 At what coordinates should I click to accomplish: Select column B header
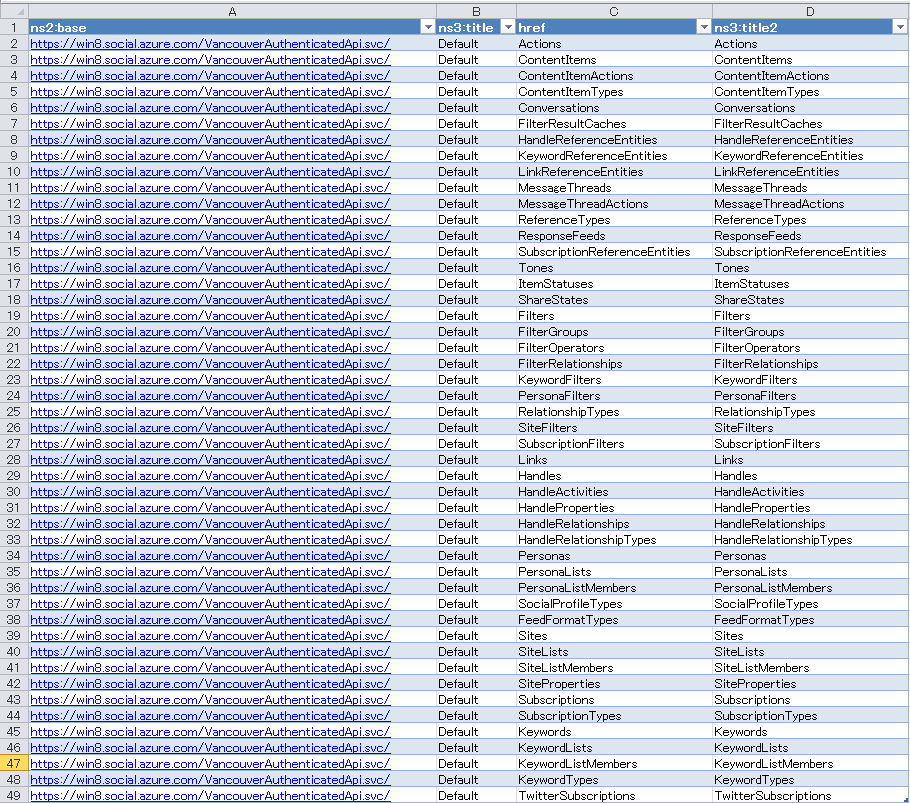point(475,11)
